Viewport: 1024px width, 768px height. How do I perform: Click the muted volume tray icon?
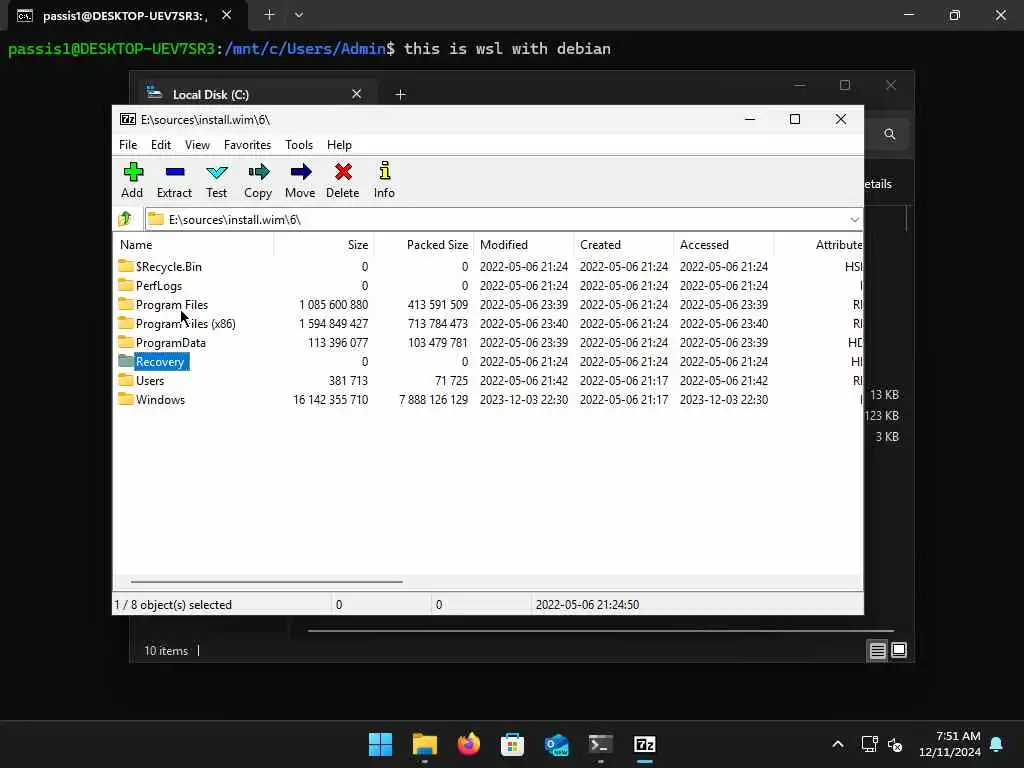(895, 744)
